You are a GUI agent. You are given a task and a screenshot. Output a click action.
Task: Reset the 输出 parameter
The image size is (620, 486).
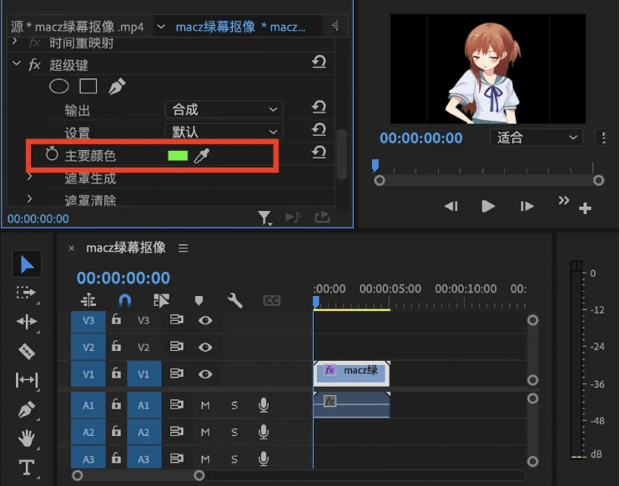pos(319,107)
